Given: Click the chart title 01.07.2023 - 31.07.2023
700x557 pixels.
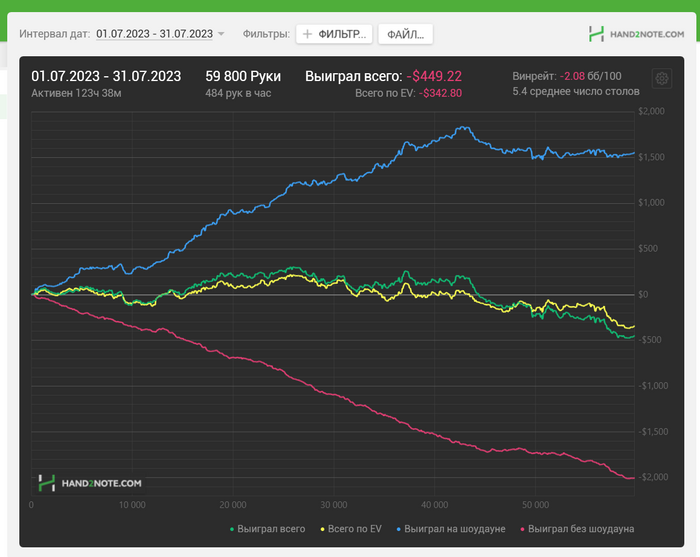Looking at the screenshot, I should (106, 76).
